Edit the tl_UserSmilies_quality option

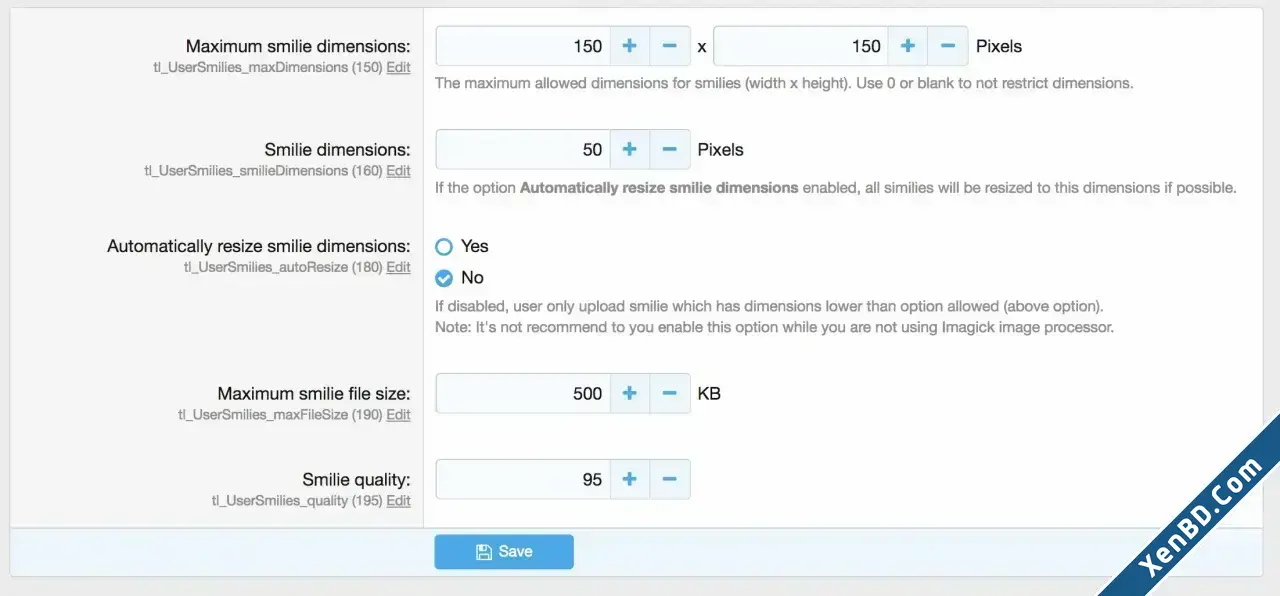[398, 501]
